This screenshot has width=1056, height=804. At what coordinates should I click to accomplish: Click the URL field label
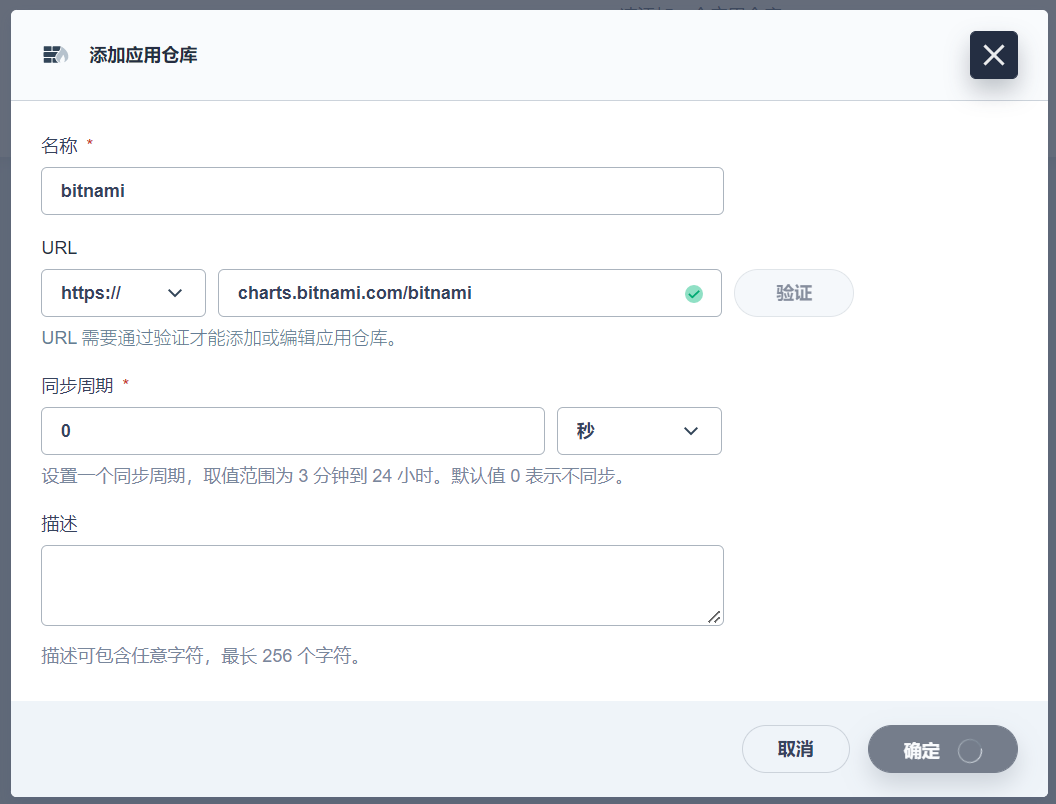[59, 248]
